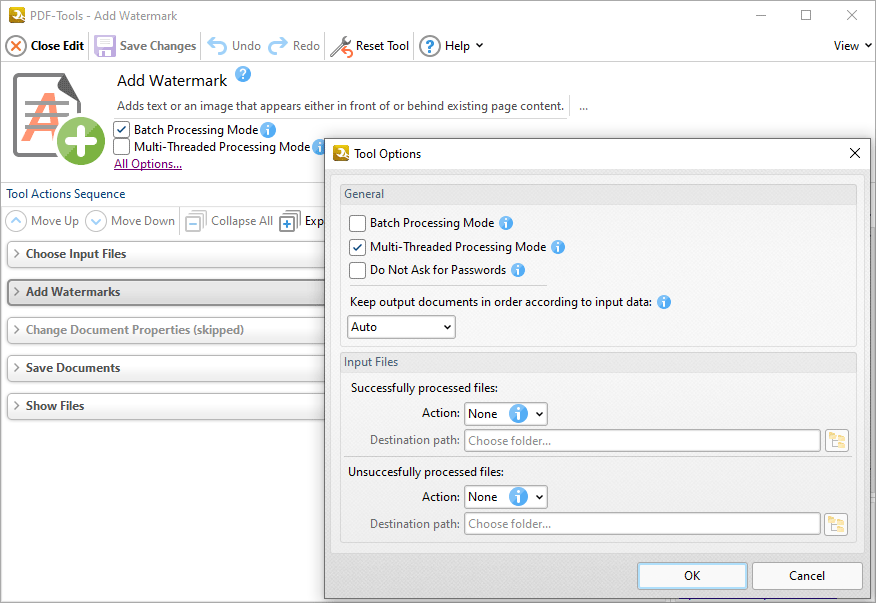Click the Move Up arrow icon
Viewport: 876px width, 603px height.
(x=16, y=221)
